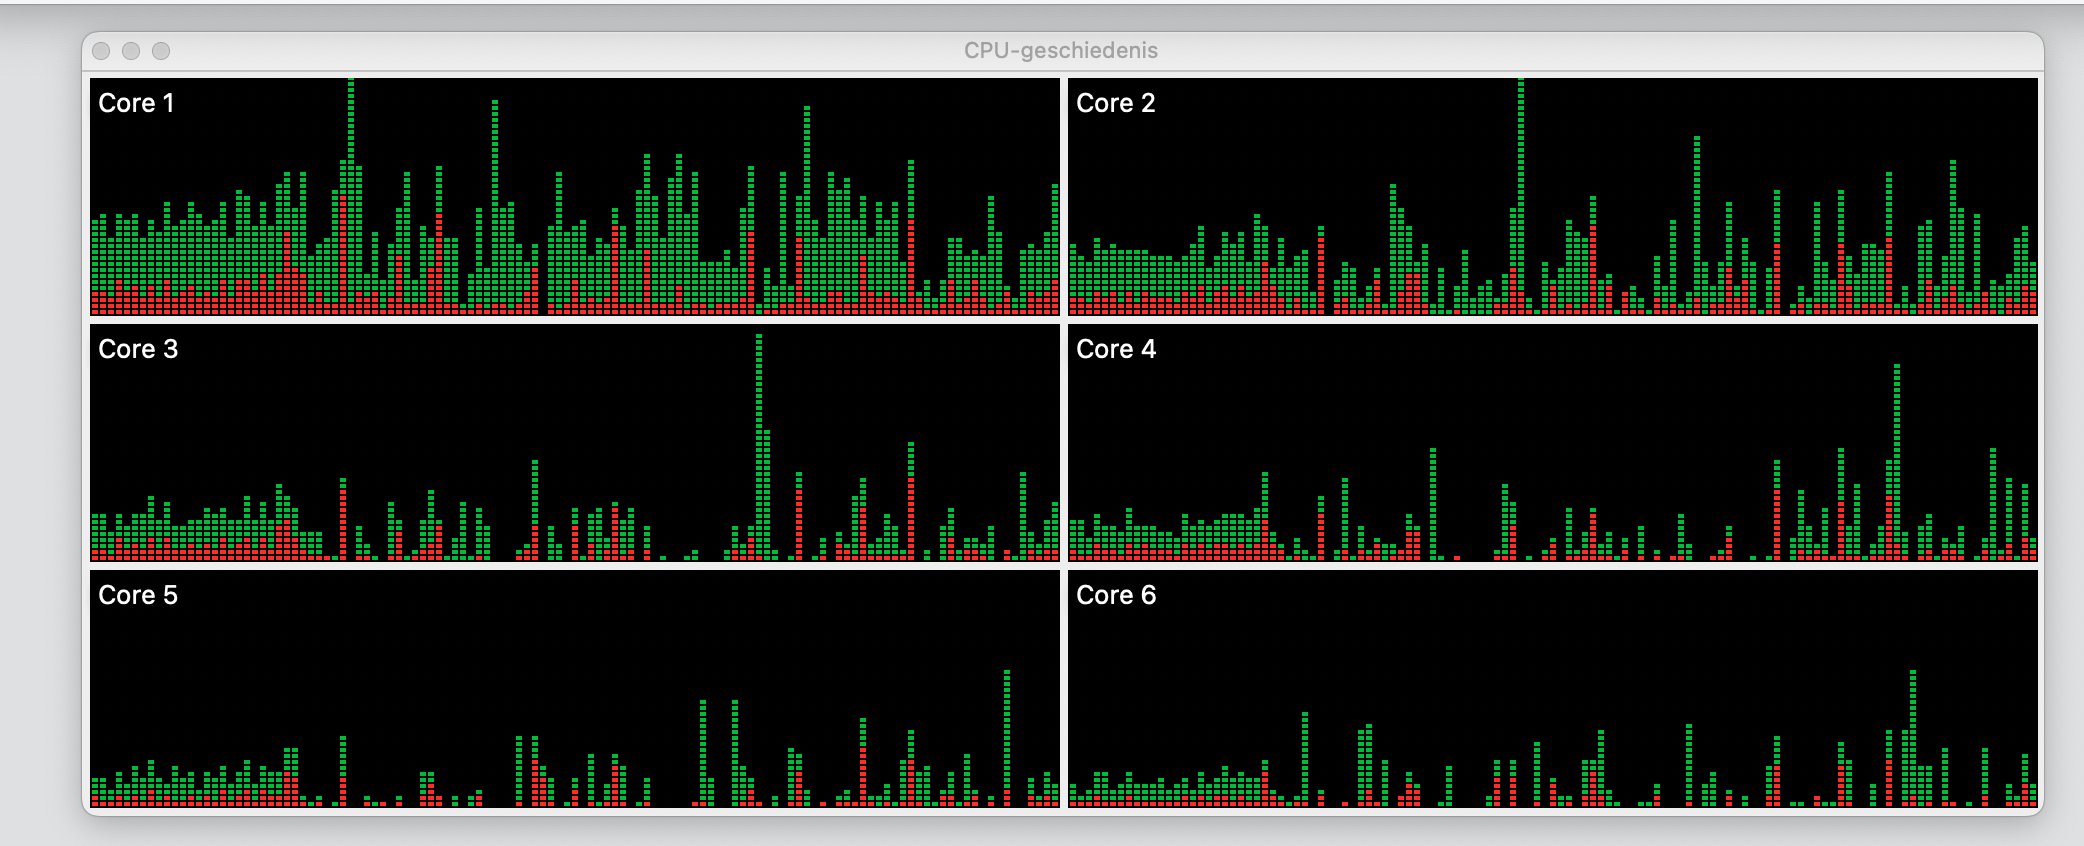2084x846 pixels.
Task: Click the Core 2 CPU history graph
Action: pos(1553,197)
